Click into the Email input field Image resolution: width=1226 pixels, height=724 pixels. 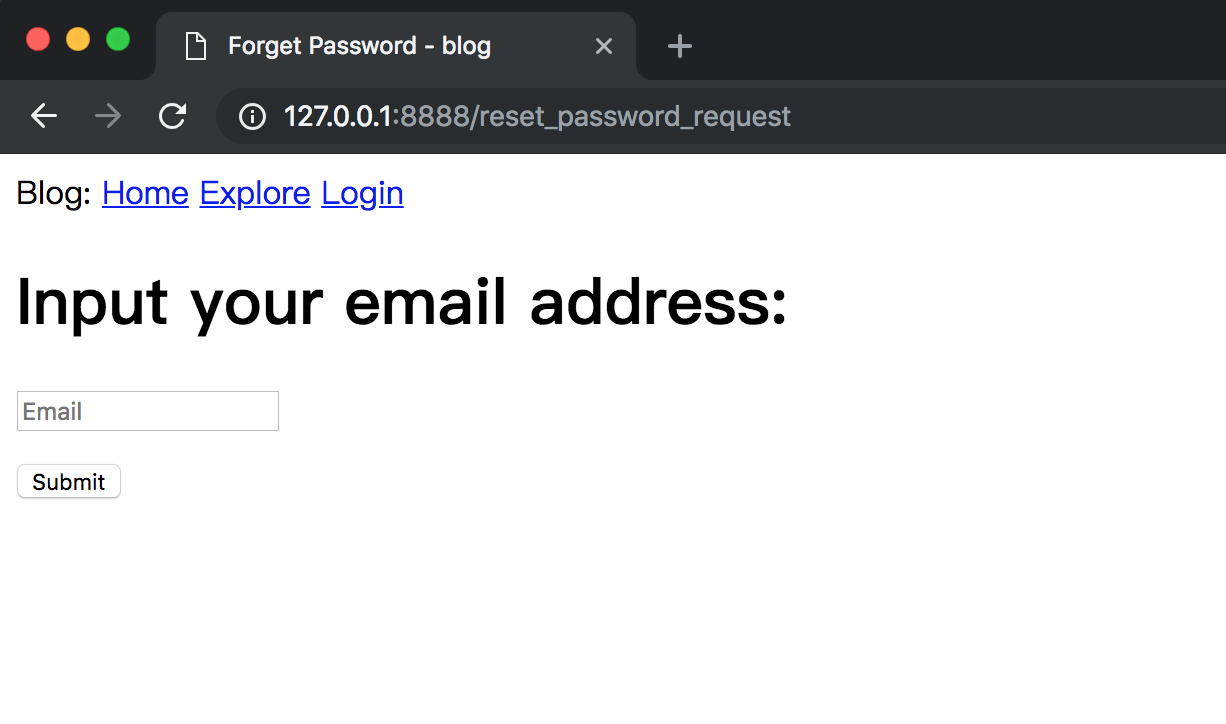click(x=148, y=411)
